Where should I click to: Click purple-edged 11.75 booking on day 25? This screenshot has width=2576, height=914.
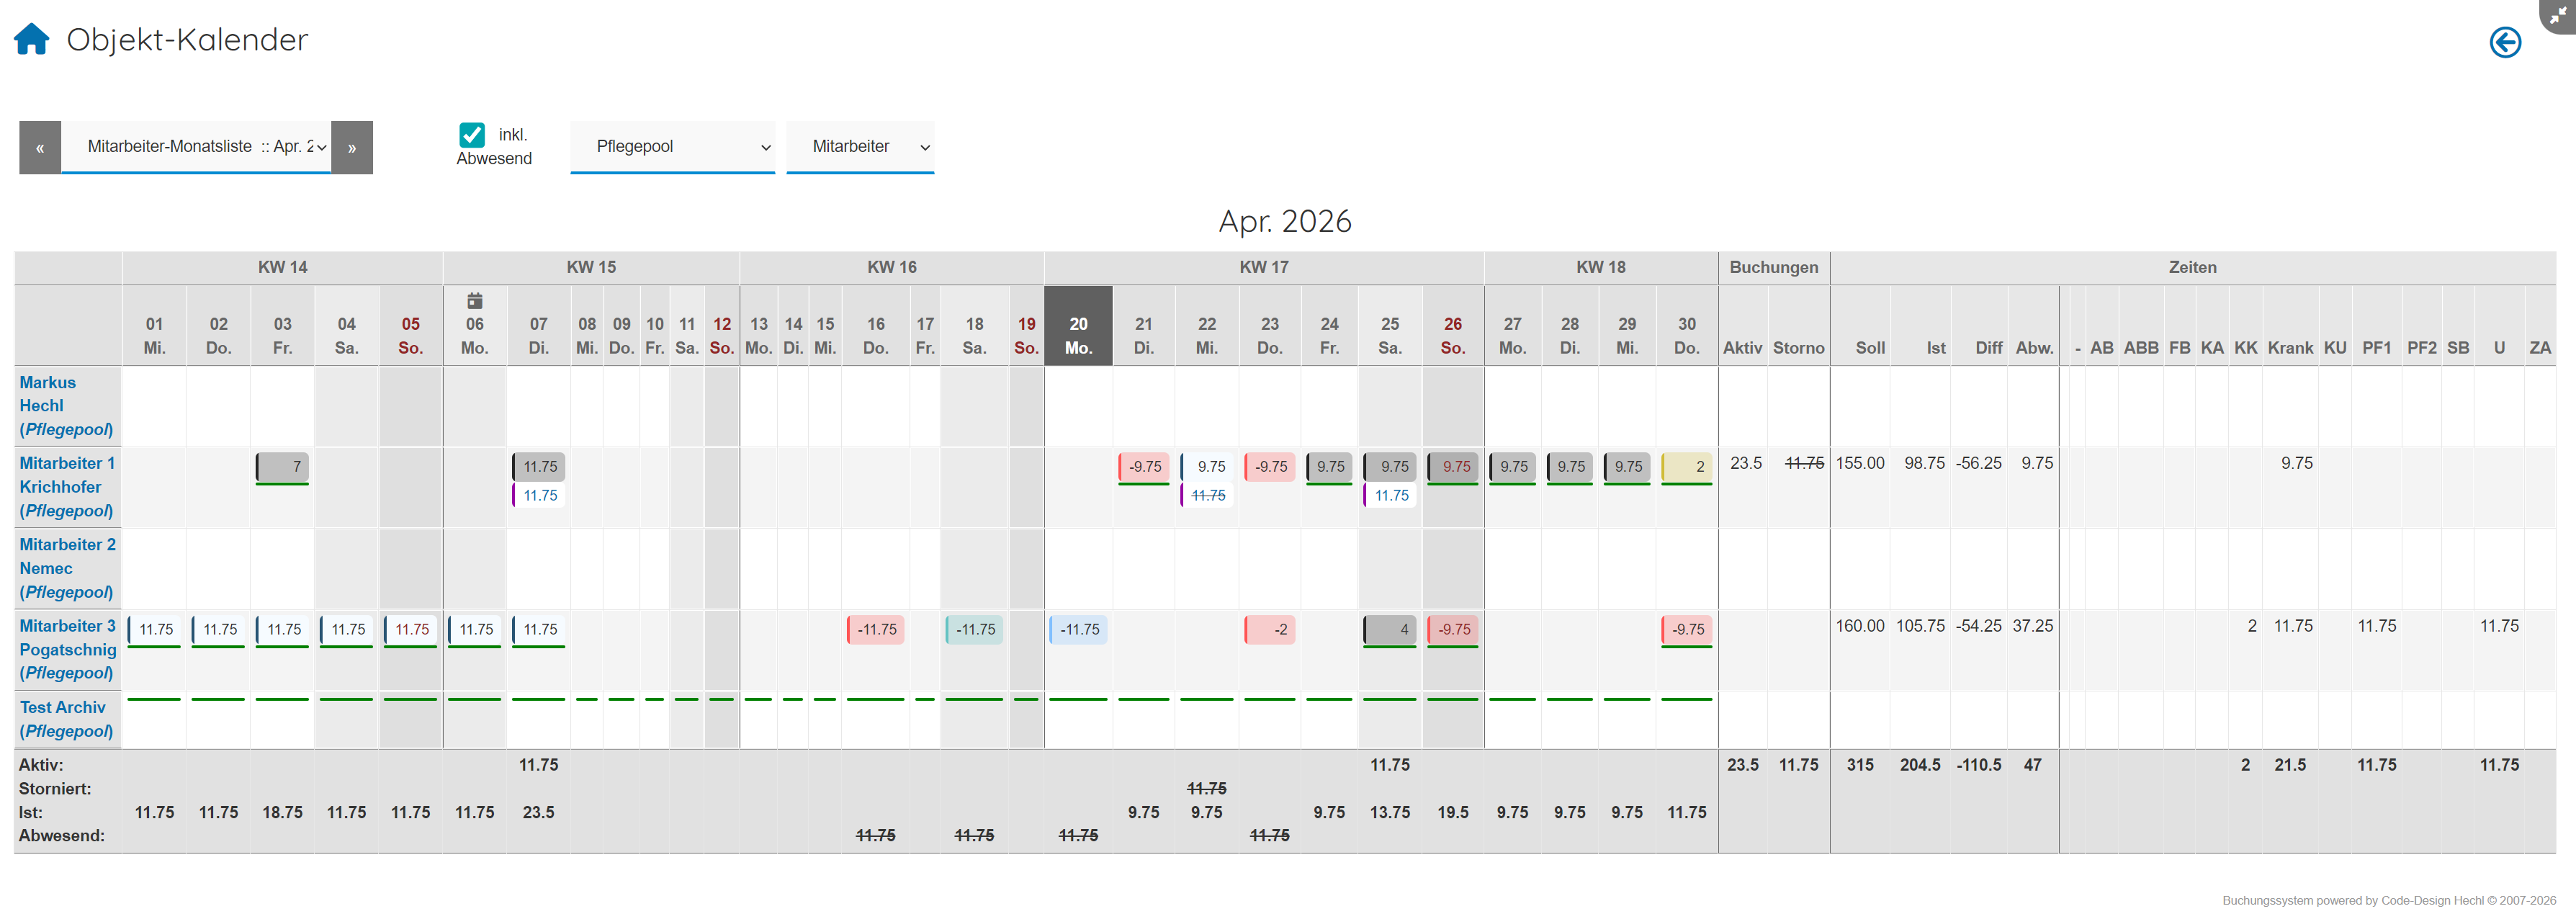[x=1390, y=495]
